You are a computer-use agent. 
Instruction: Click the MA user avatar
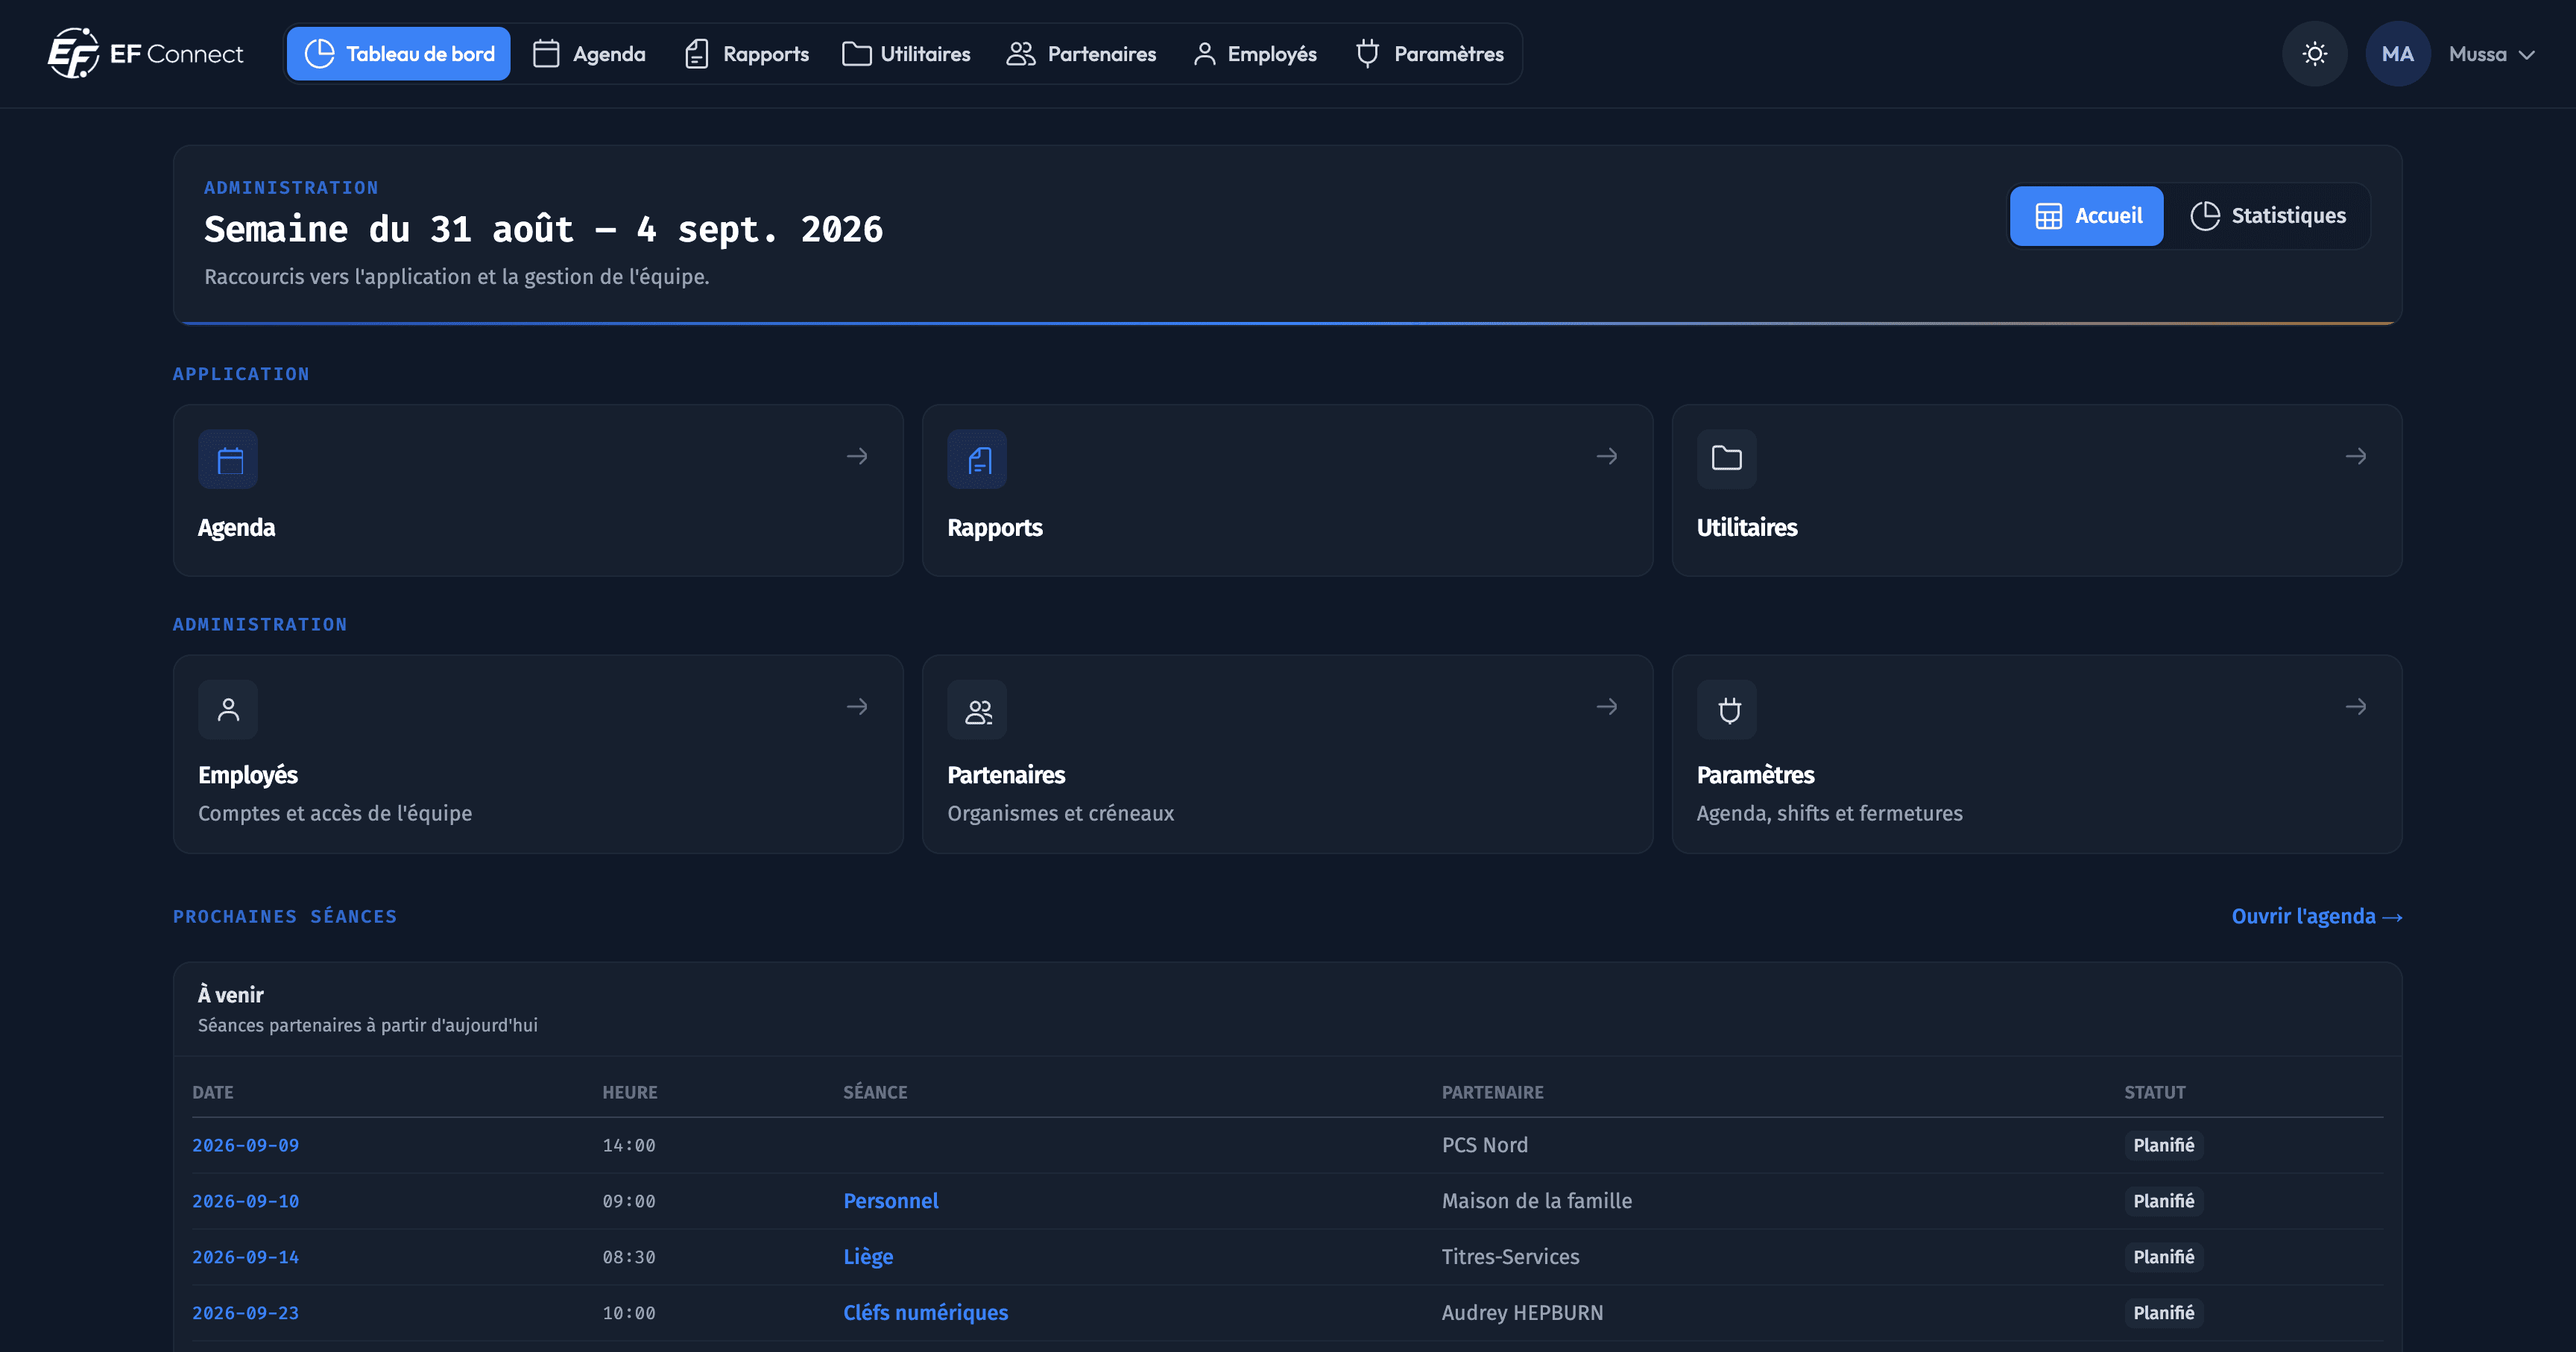click(x=2397, y=53)
